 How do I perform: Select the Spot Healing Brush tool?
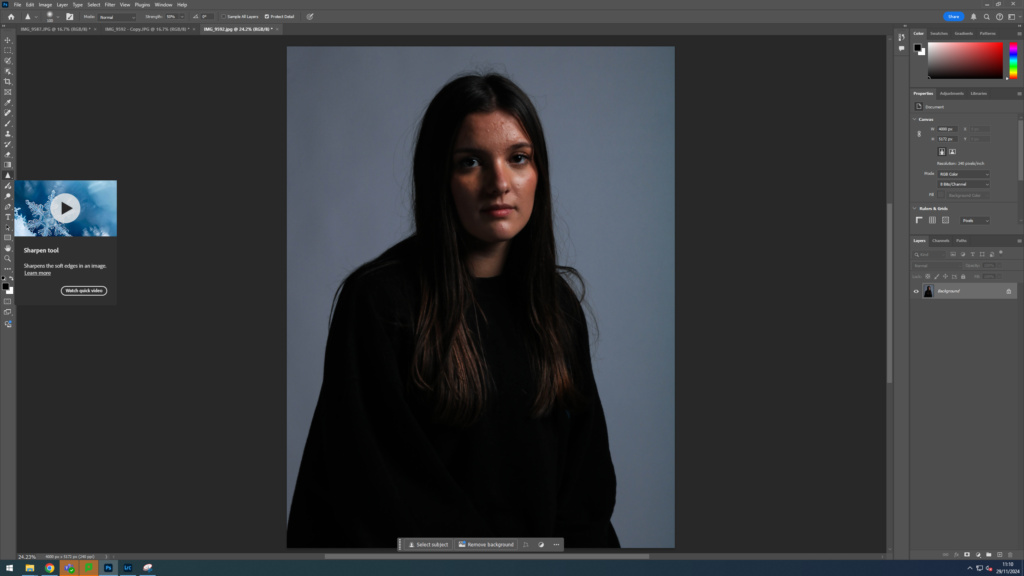[8, 113]
